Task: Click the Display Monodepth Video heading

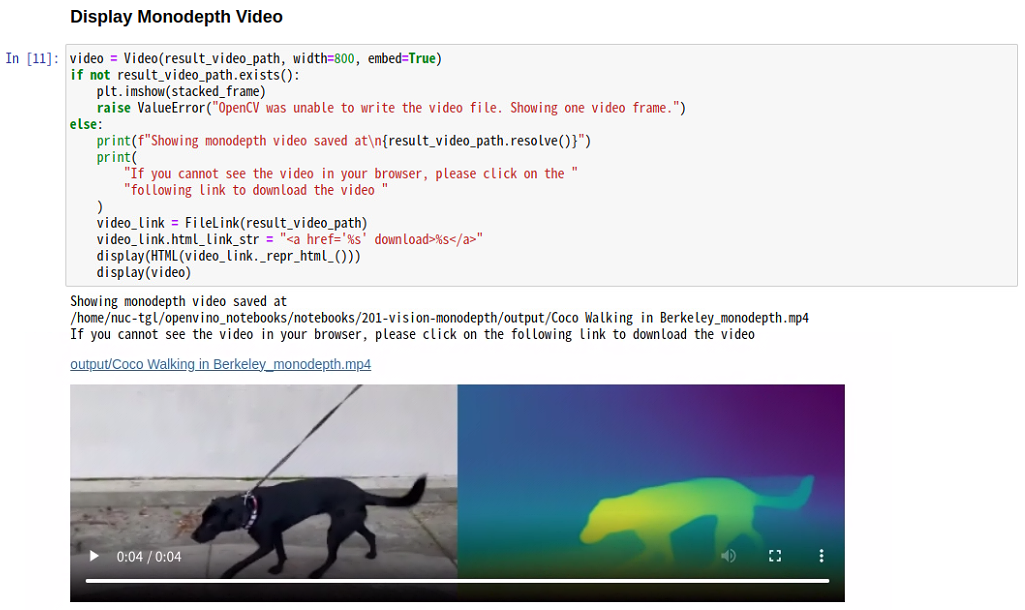Action: 176,17
